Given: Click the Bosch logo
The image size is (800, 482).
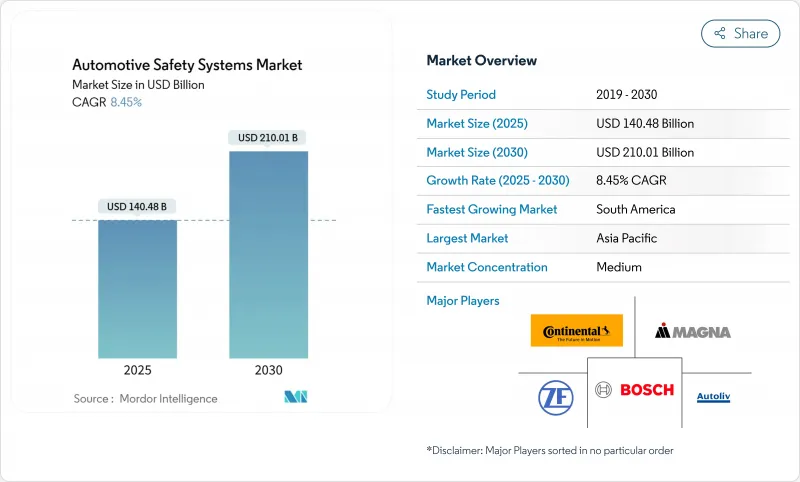Looking at the screenshot, I should click(x=634, y=390).
